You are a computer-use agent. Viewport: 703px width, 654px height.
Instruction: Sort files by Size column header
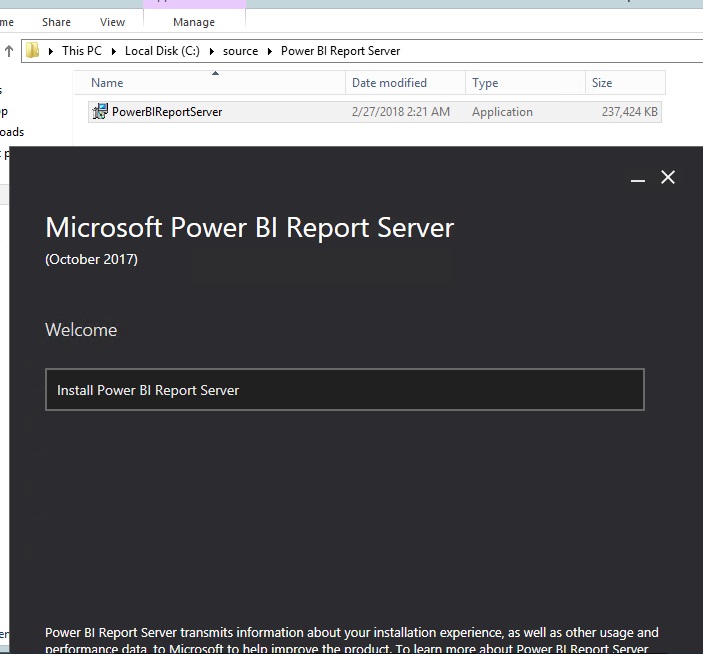tap(625, 82)
